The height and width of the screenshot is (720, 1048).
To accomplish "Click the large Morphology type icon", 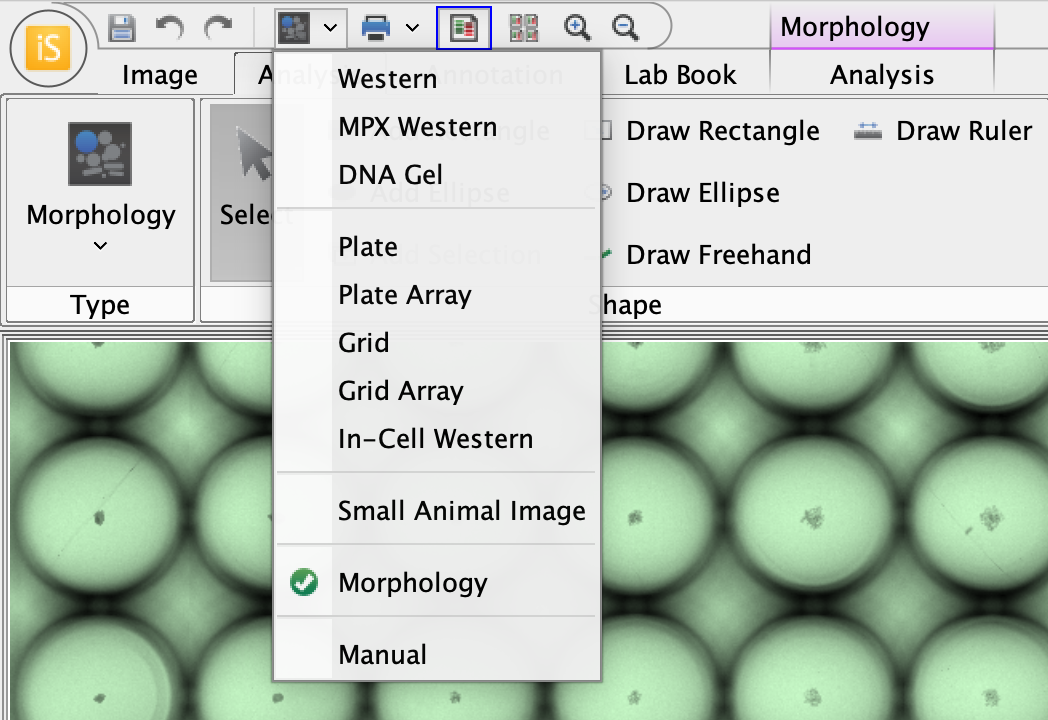I will point(100,154).
